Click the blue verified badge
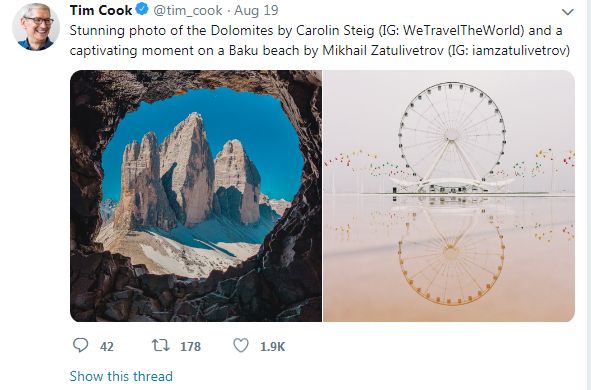Viewport: 591px width, 390px height. coord(142,9)
